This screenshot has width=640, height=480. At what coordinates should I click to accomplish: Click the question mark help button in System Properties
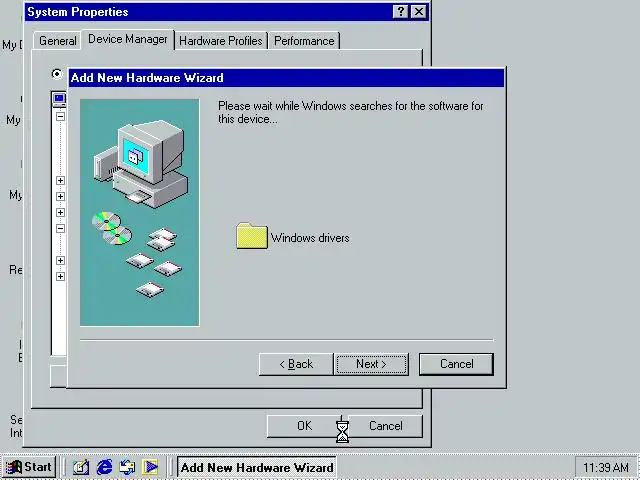(x=401, y=11)
